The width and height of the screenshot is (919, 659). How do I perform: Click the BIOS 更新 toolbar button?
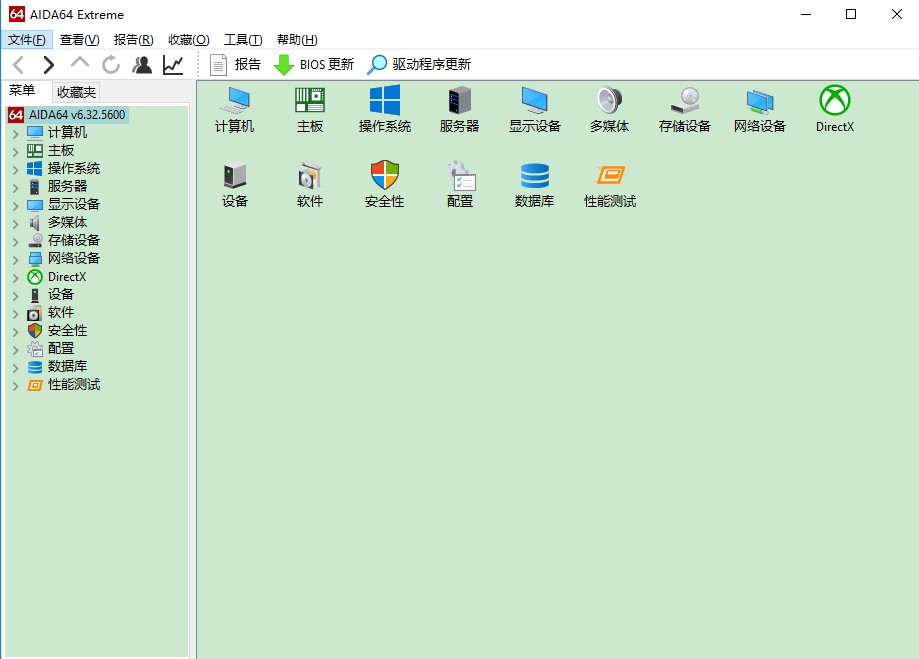click(314, 64)
